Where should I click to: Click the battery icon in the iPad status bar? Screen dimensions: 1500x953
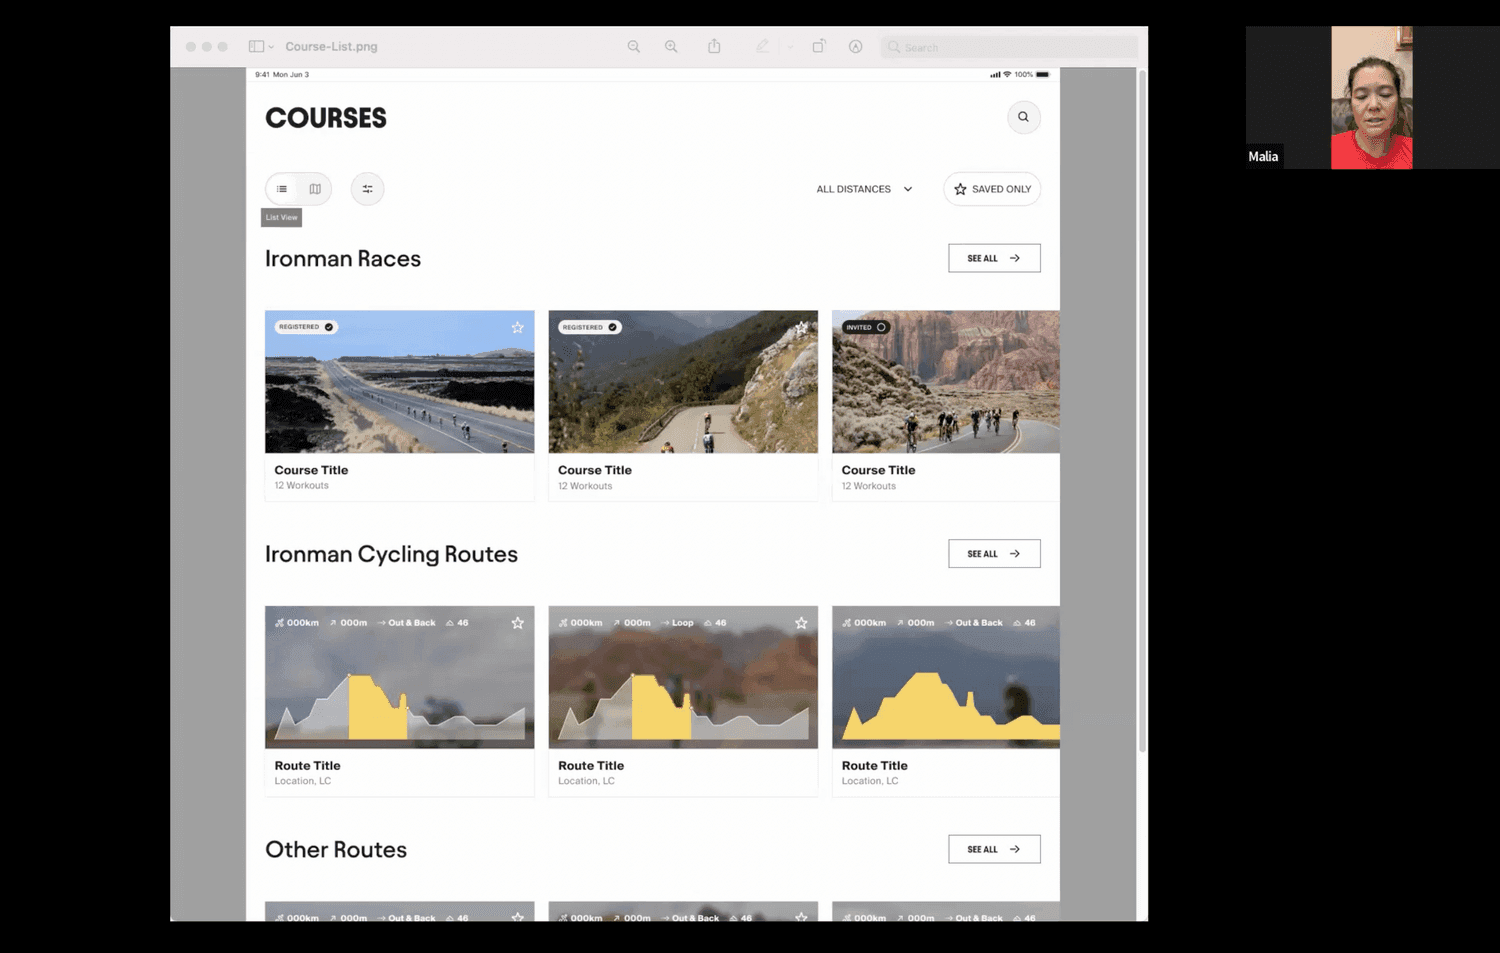click(x=1043, y=75)
